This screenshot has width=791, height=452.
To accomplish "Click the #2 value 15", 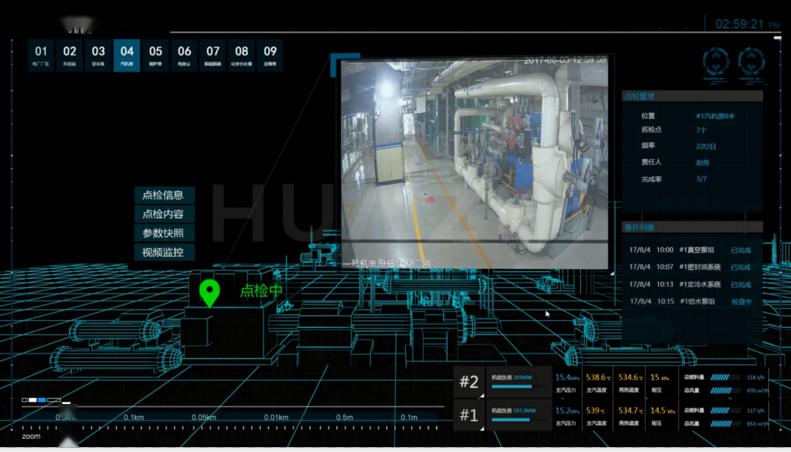I will pyautogui.click(x=660, y=377).
